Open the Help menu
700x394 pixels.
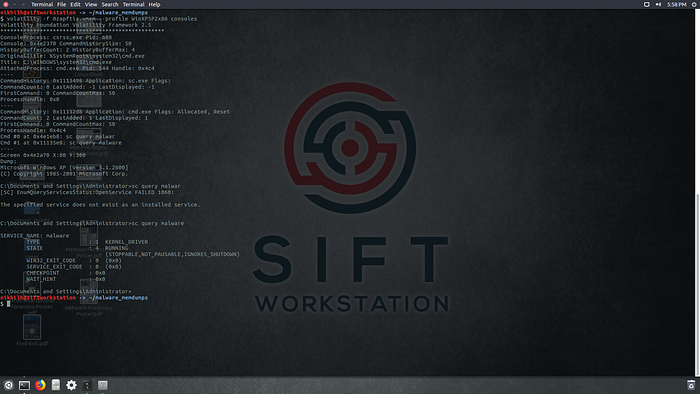click(154, 4)
